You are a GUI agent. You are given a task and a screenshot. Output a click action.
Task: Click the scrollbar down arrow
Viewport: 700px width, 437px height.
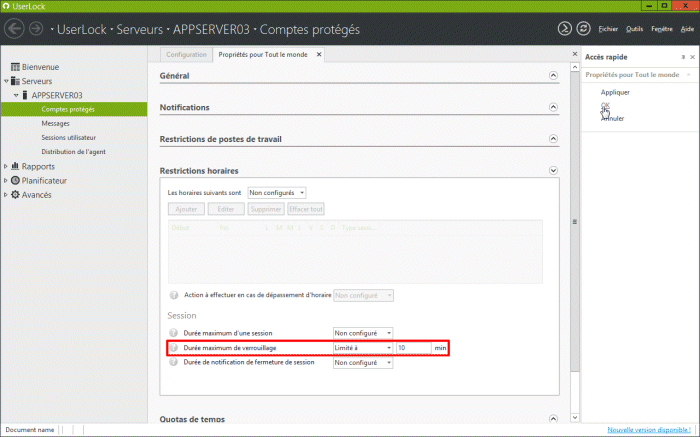click(x=575, y=418)
